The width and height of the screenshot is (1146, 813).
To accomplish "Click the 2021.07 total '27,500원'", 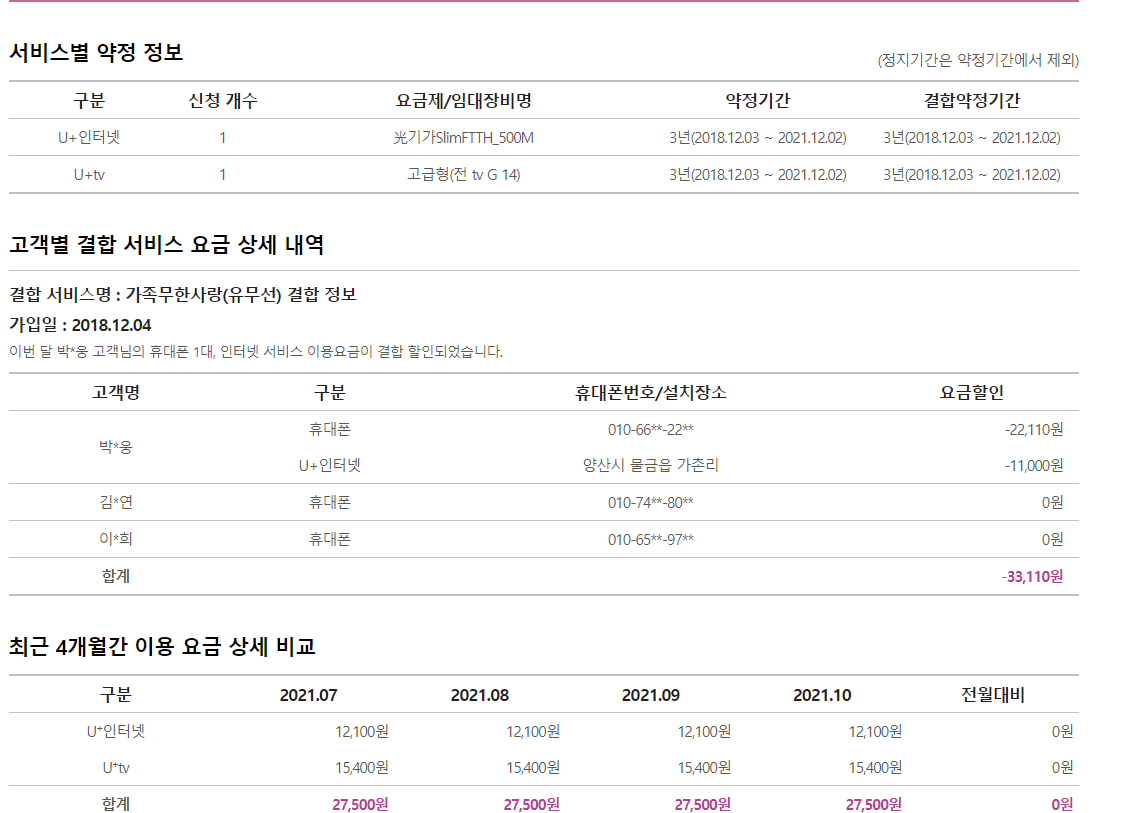I will pyautogui.click(x=360, y=804).
